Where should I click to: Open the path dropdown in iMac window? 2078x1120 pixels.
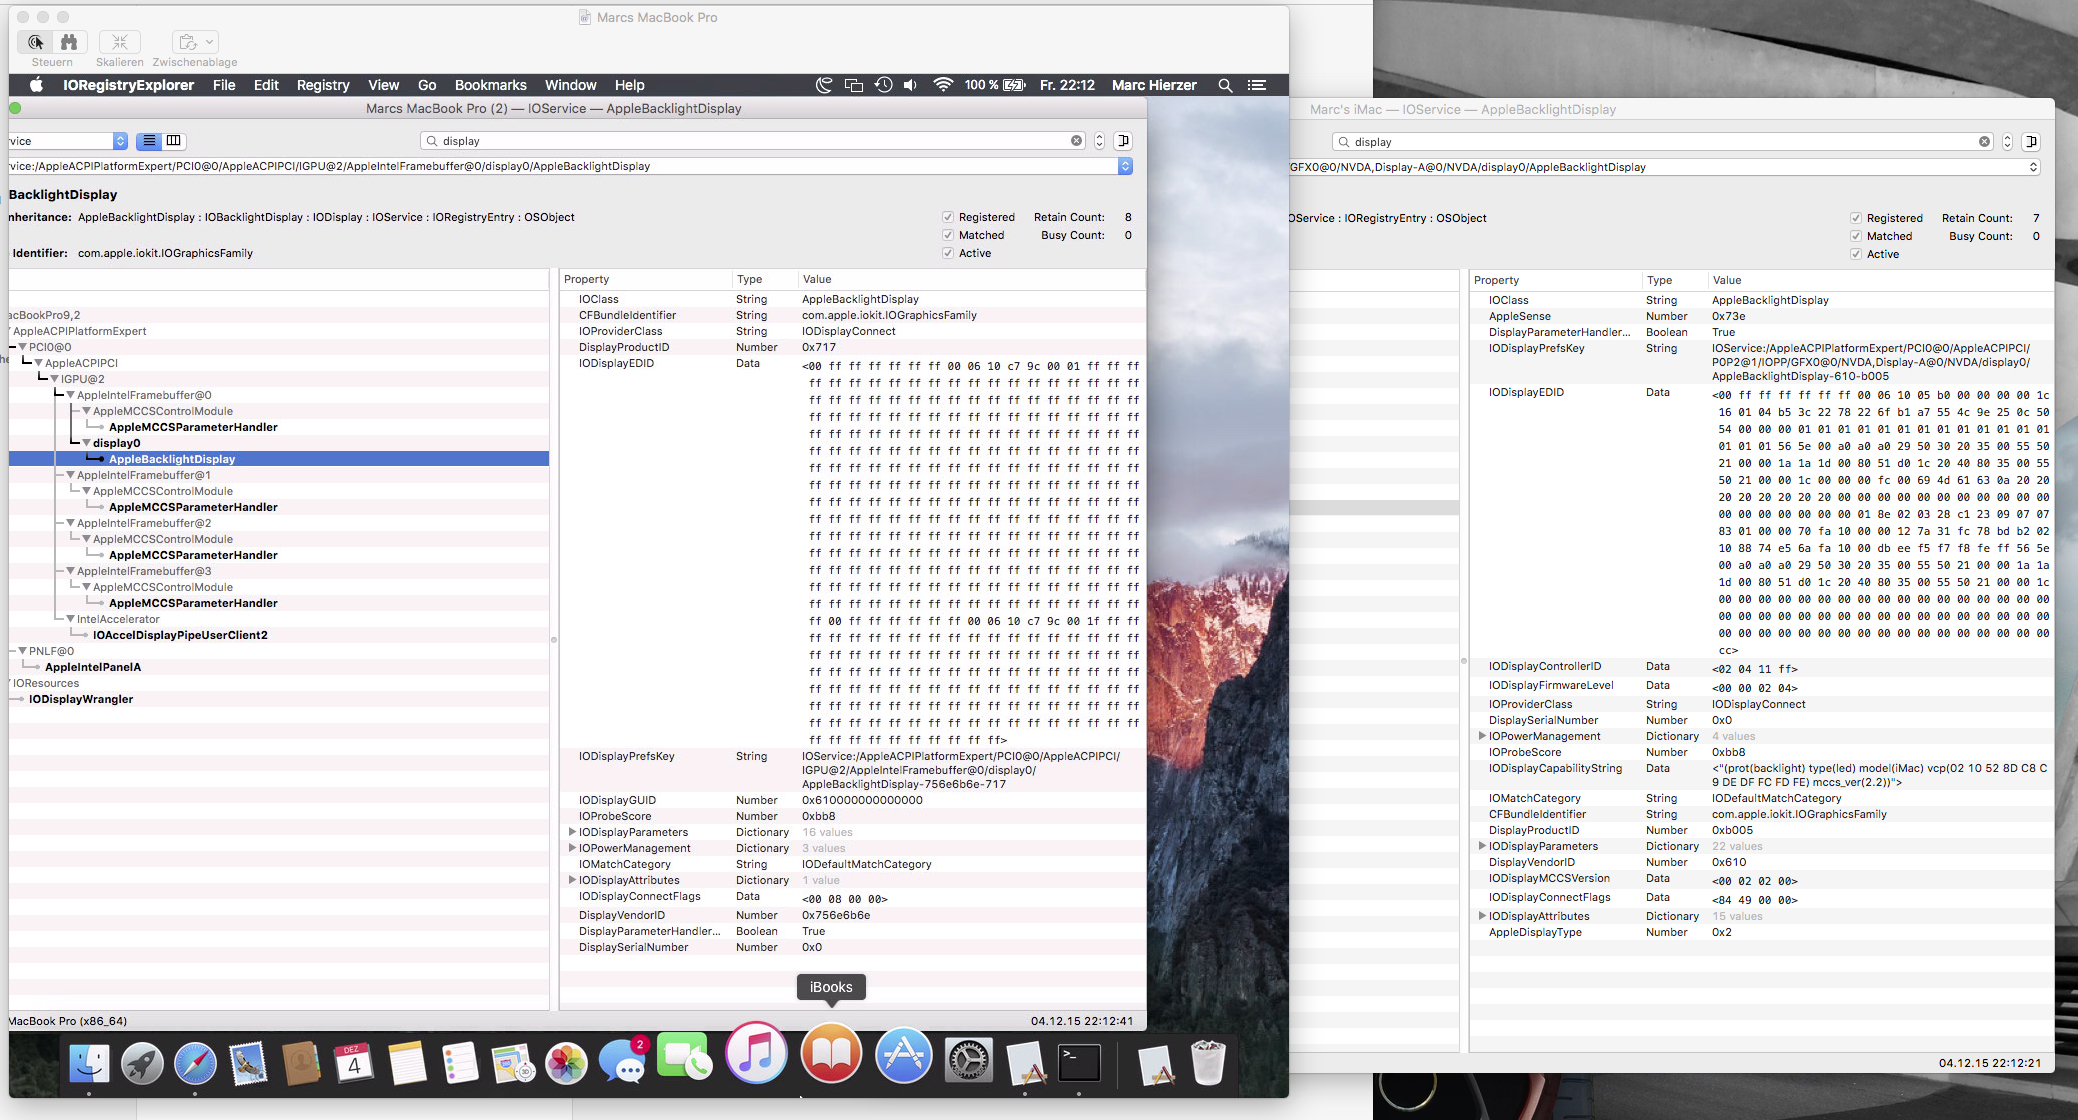pos(2033,167)
